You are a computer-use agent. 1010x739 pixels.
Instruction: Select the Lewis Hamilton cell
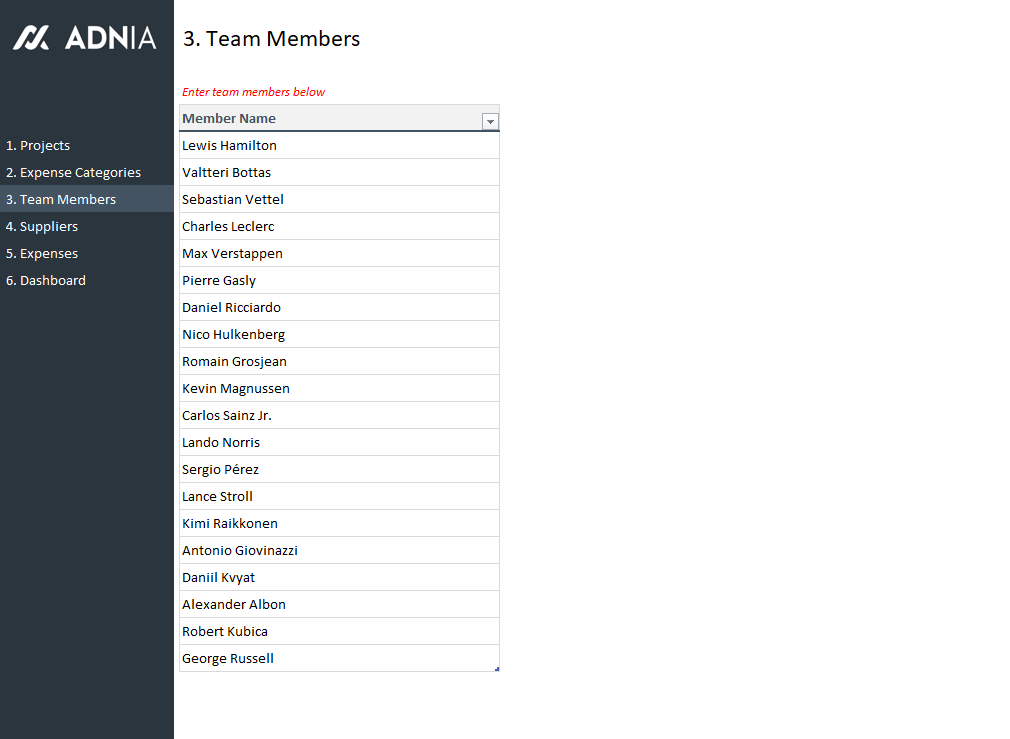(x=230, y=146)
